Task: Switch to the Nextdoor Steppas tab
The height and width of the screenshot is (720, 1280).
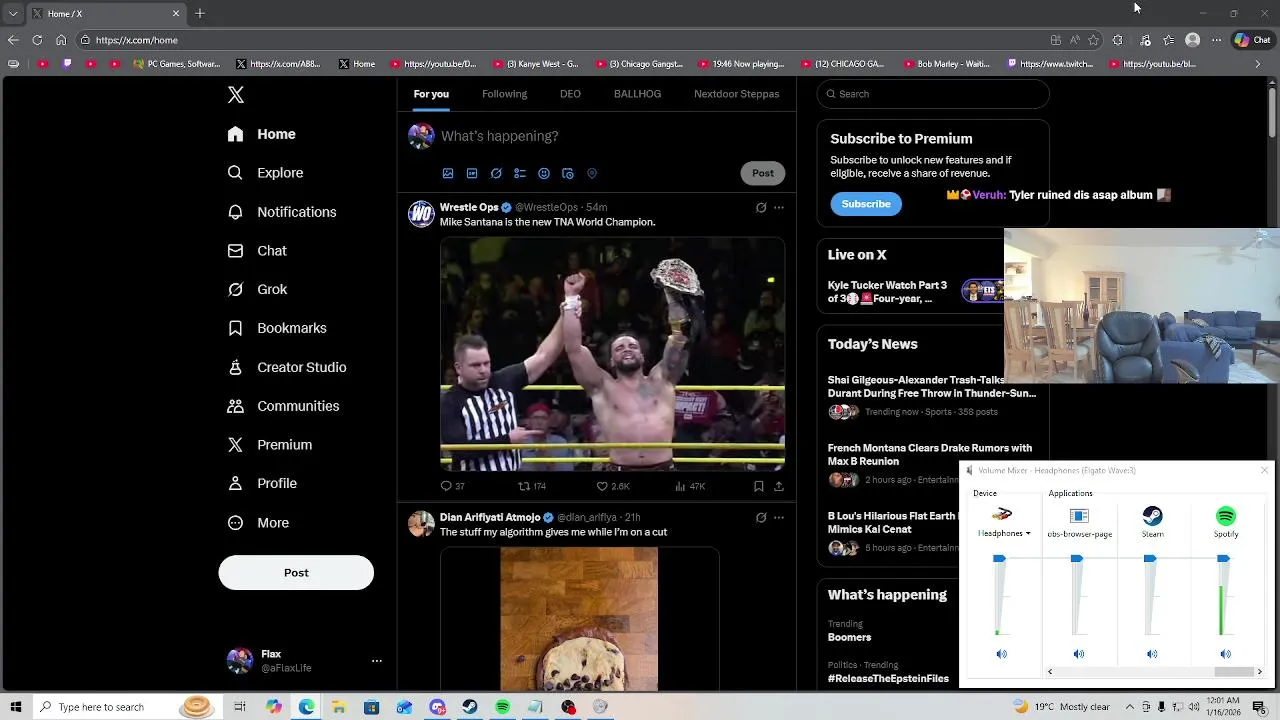Action: click(736, 94)
